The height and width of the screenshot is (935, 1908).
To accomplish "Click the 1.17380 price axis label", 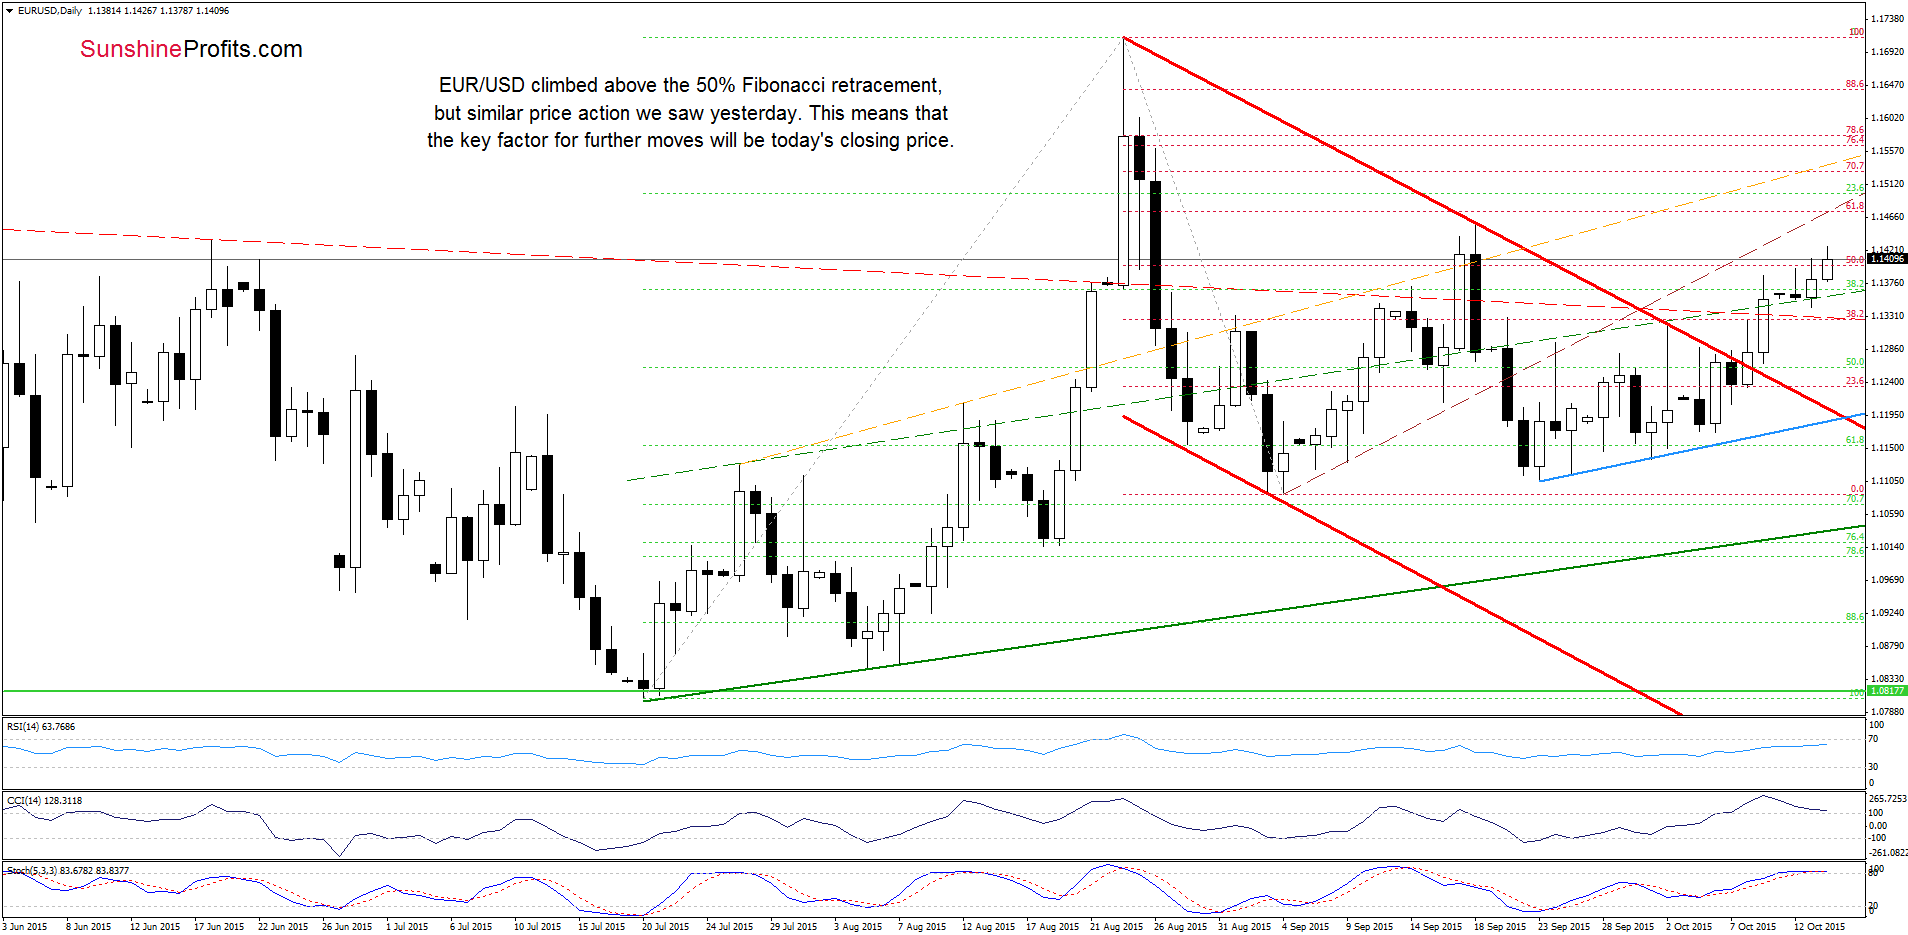I will tap(1888, 19).
